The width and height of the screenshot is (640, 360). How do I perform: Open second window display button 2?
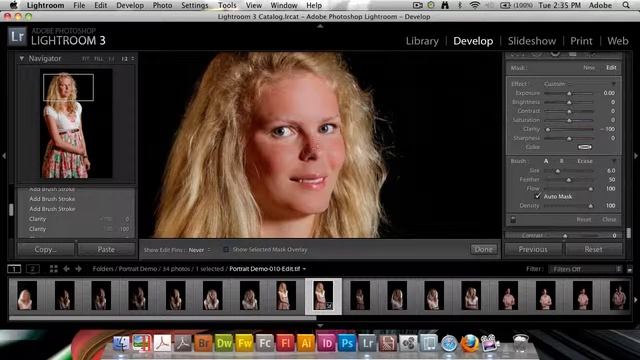[33, 269]
